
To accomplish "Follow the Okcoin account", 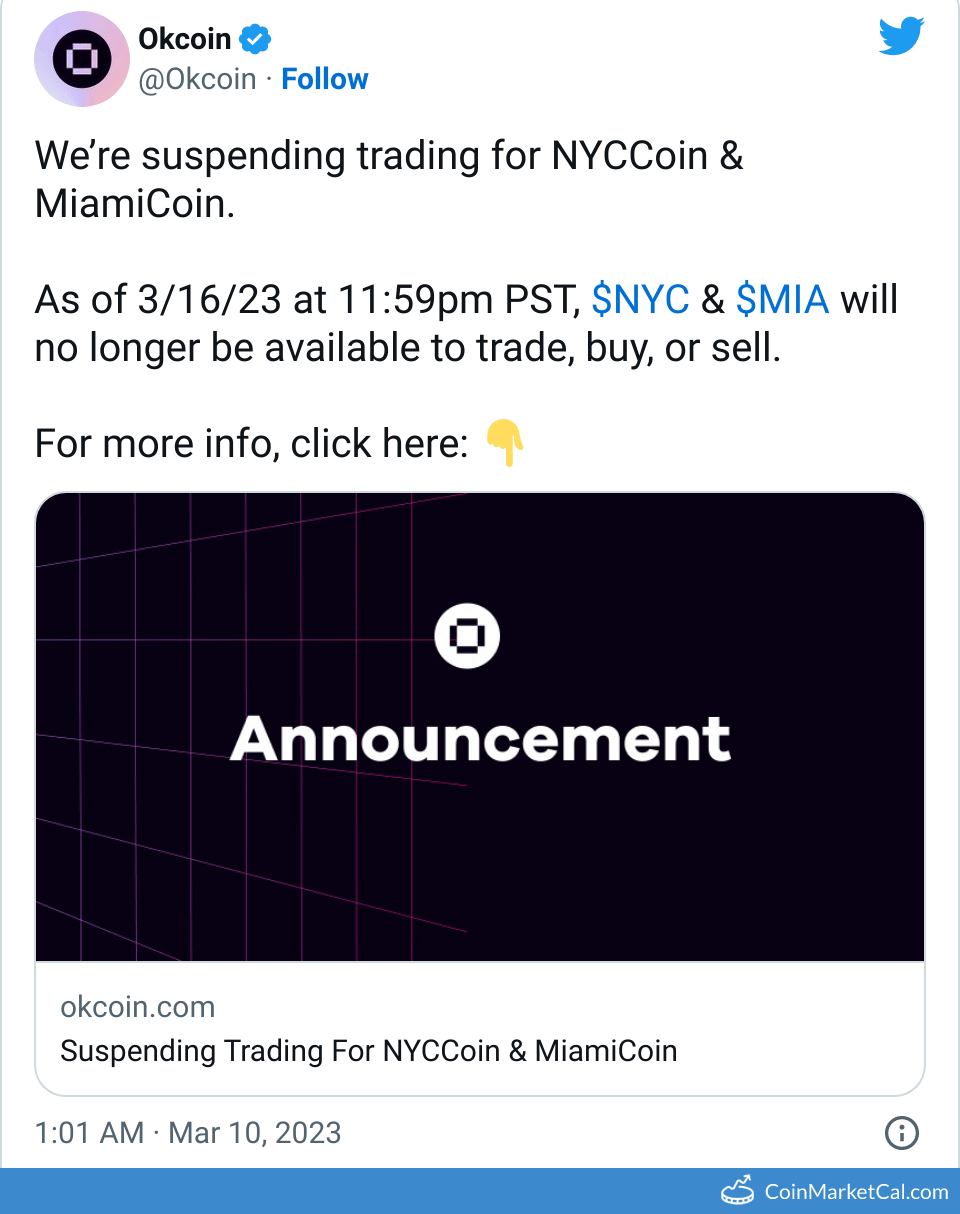I will 325,79.
